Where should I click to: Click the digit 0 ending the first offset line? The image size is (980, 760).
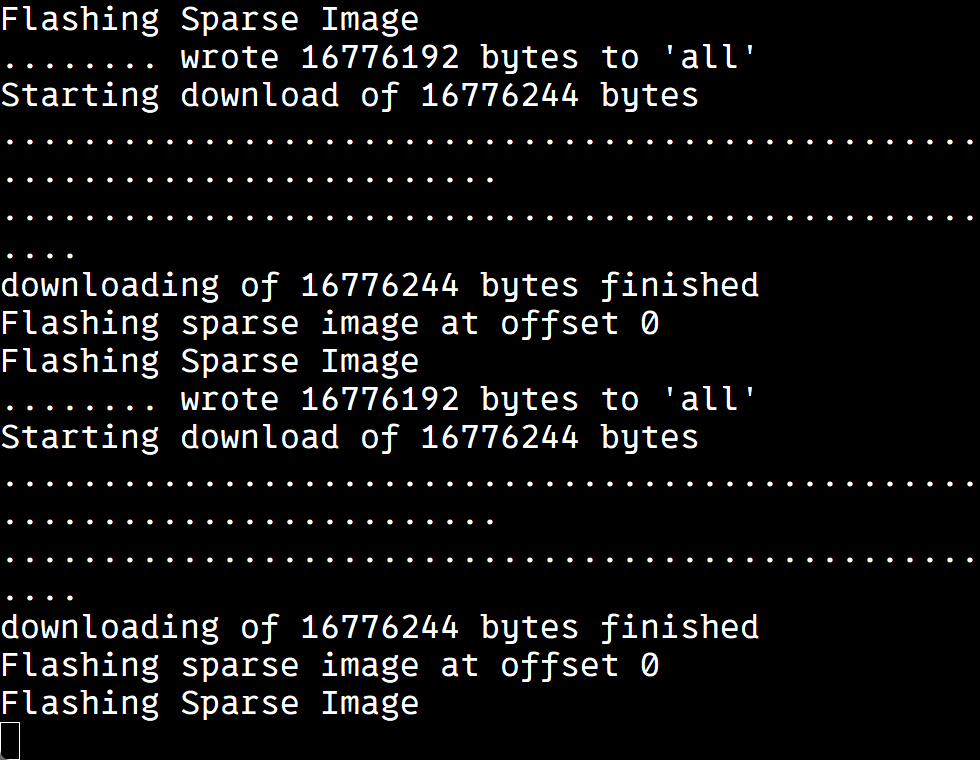point(649,324)
